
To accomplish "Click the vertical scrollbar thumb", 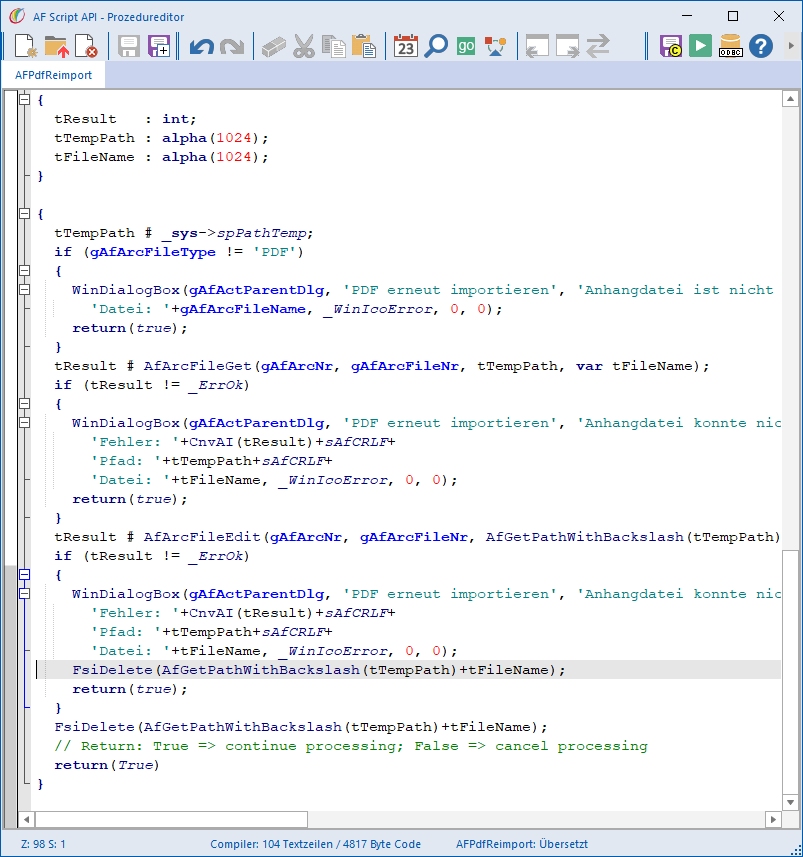I will point(790,672).
